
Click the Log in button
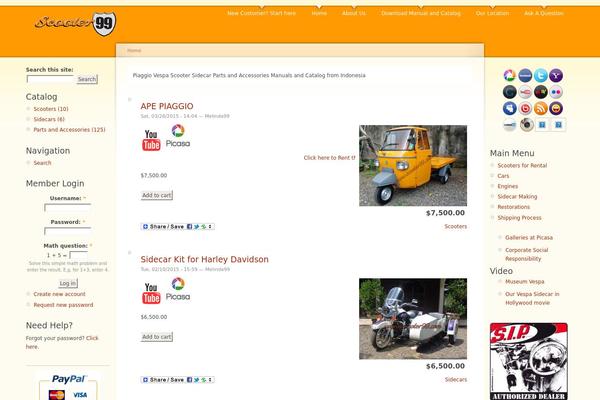pyautogui.click(x=68, y=283)
